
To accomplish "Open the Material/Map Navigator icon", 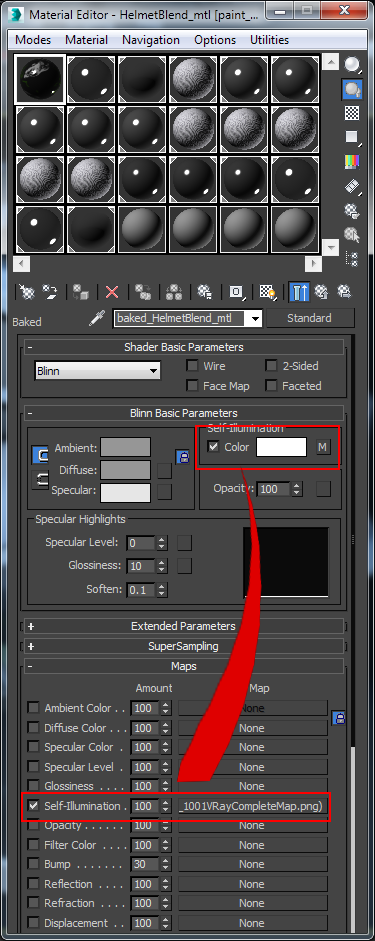I will click(x=352, y=259).
